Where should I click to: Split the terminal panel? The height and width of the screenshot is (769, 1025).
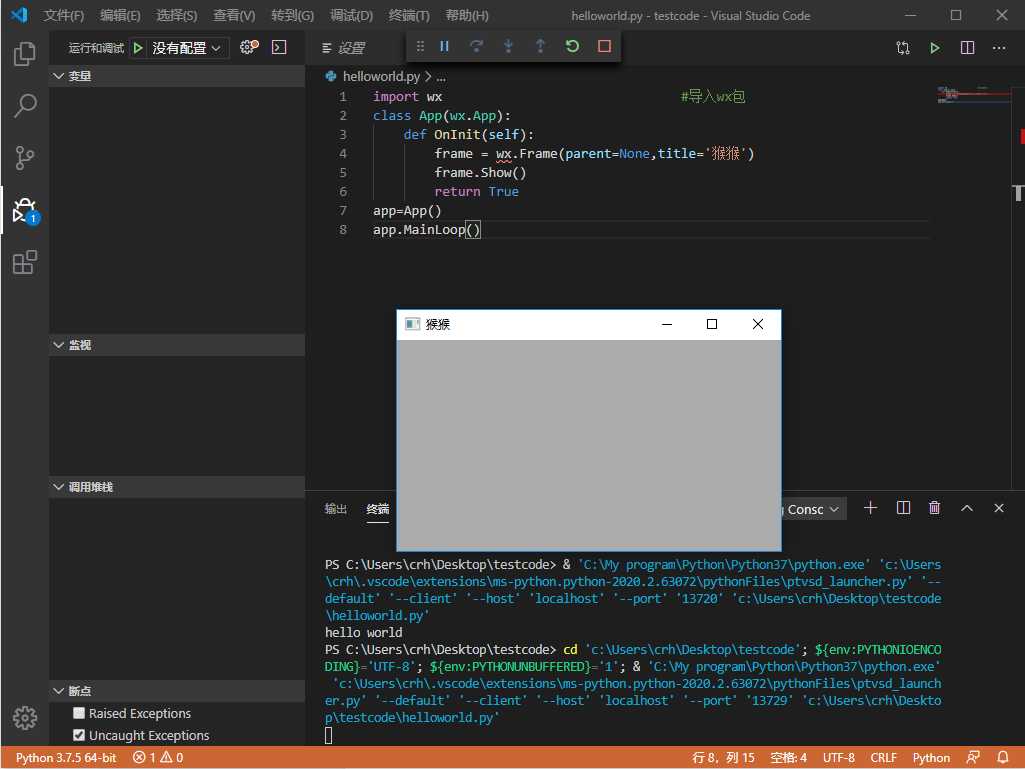pos(903,508)
